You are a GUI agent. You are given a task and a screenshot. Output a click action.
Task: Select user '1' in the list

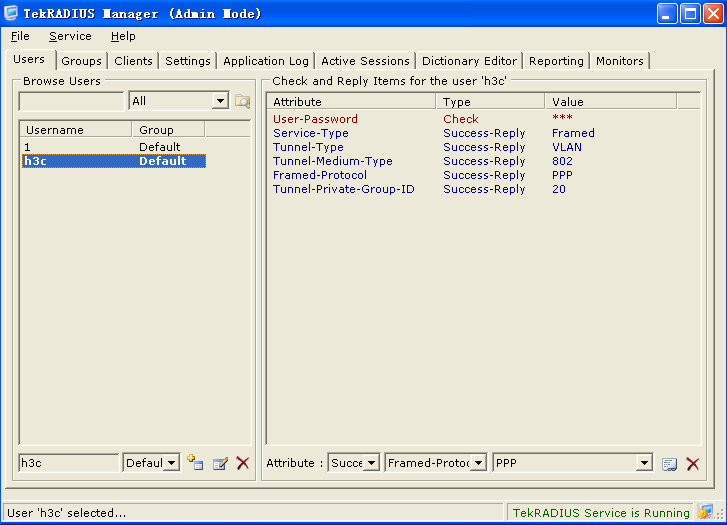[x=114, y=147]
